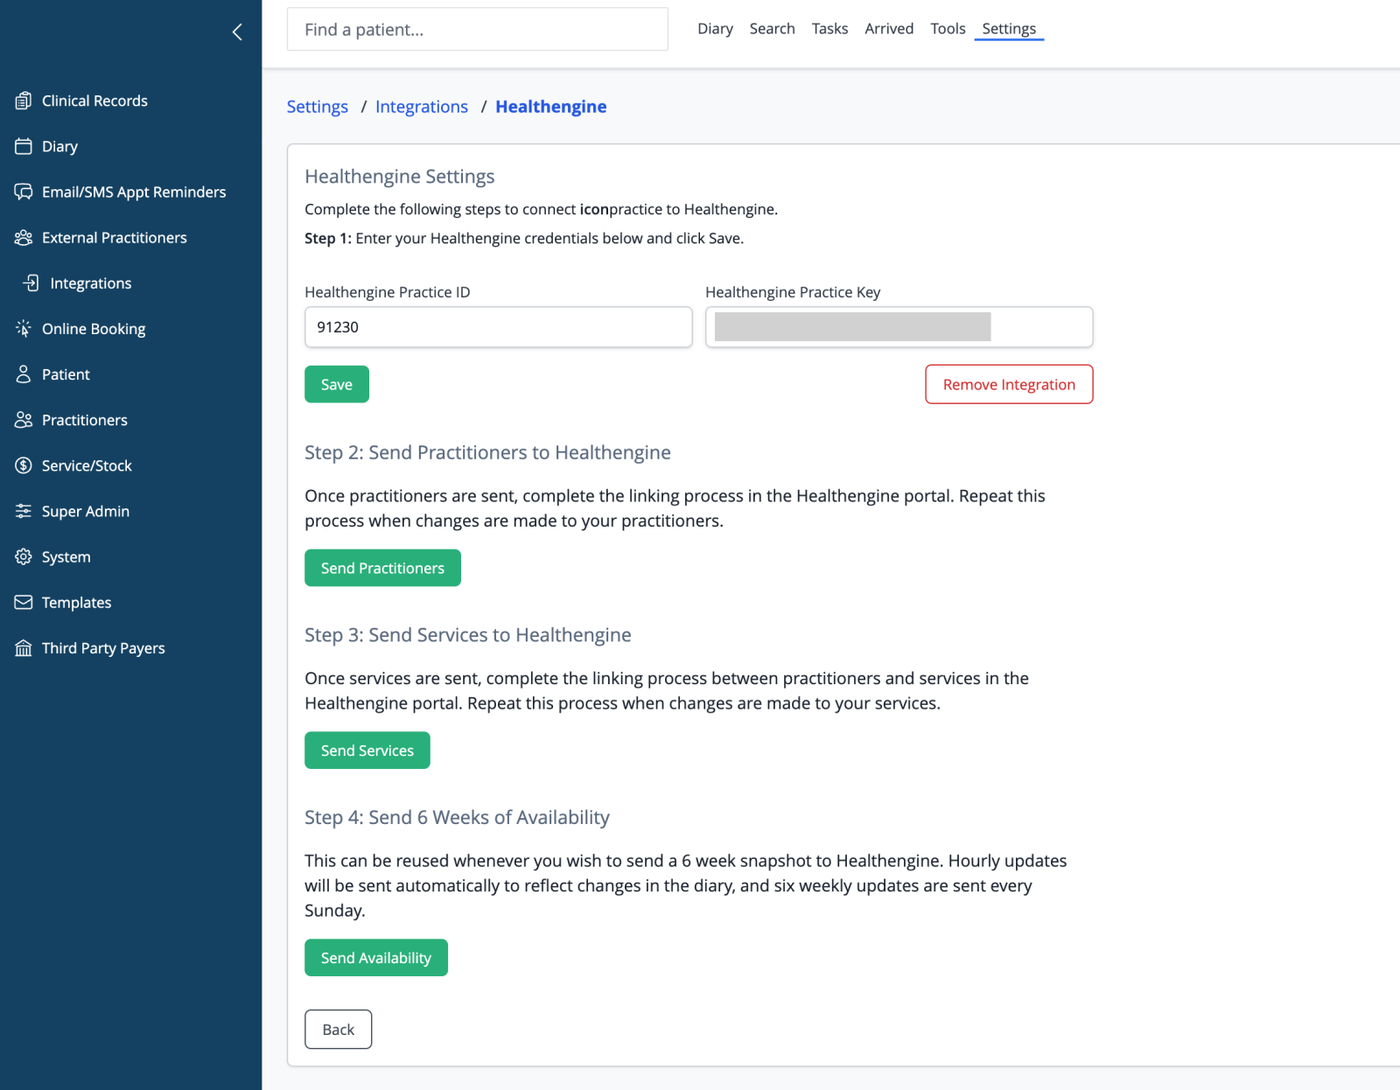Open the Clinical Records sidebar icon
Image resolution: width=1400 pixels, height=1090 pixels.
23,100
